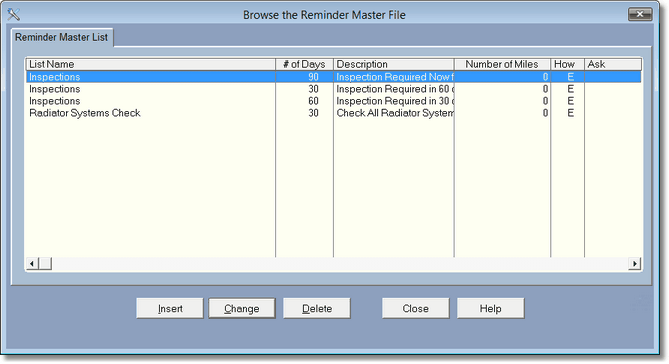Click the Change button
This screenshot has width=669, height=364.
tap(242, 308)
